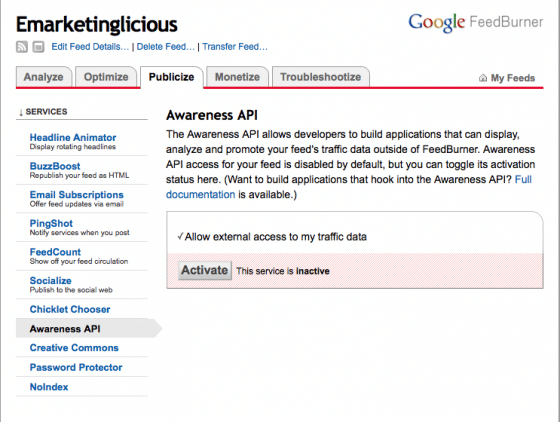Collapse the Services section header

pos(43,112)
